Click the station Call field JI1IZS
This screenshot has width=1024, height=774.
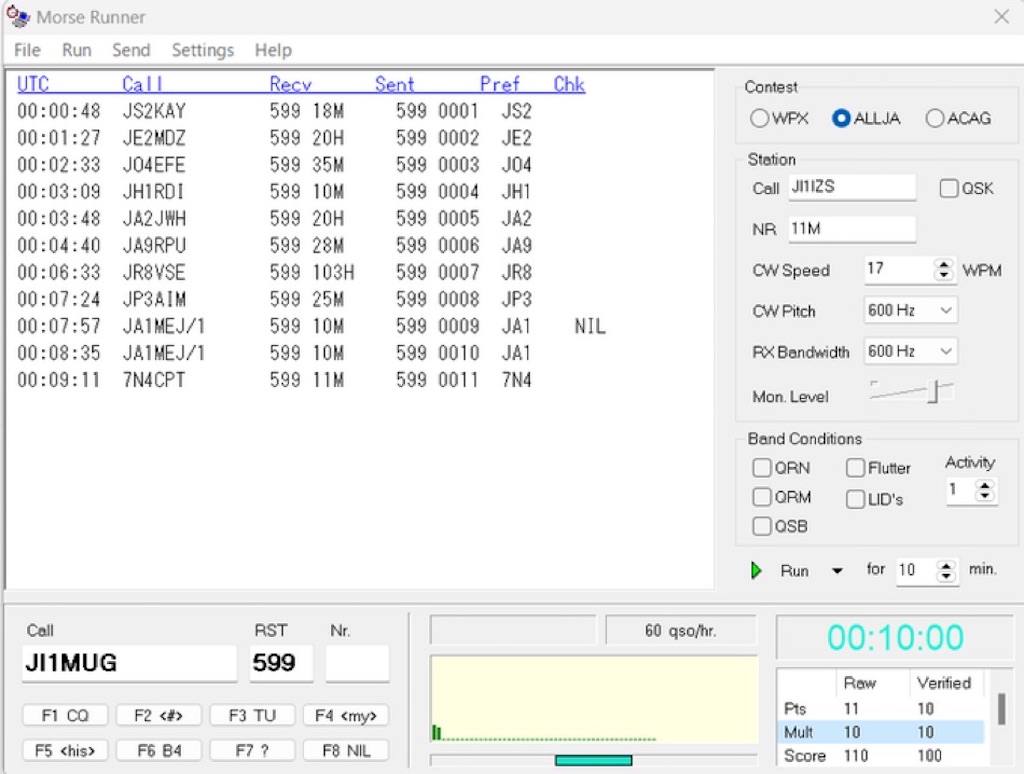pos(852,187)
